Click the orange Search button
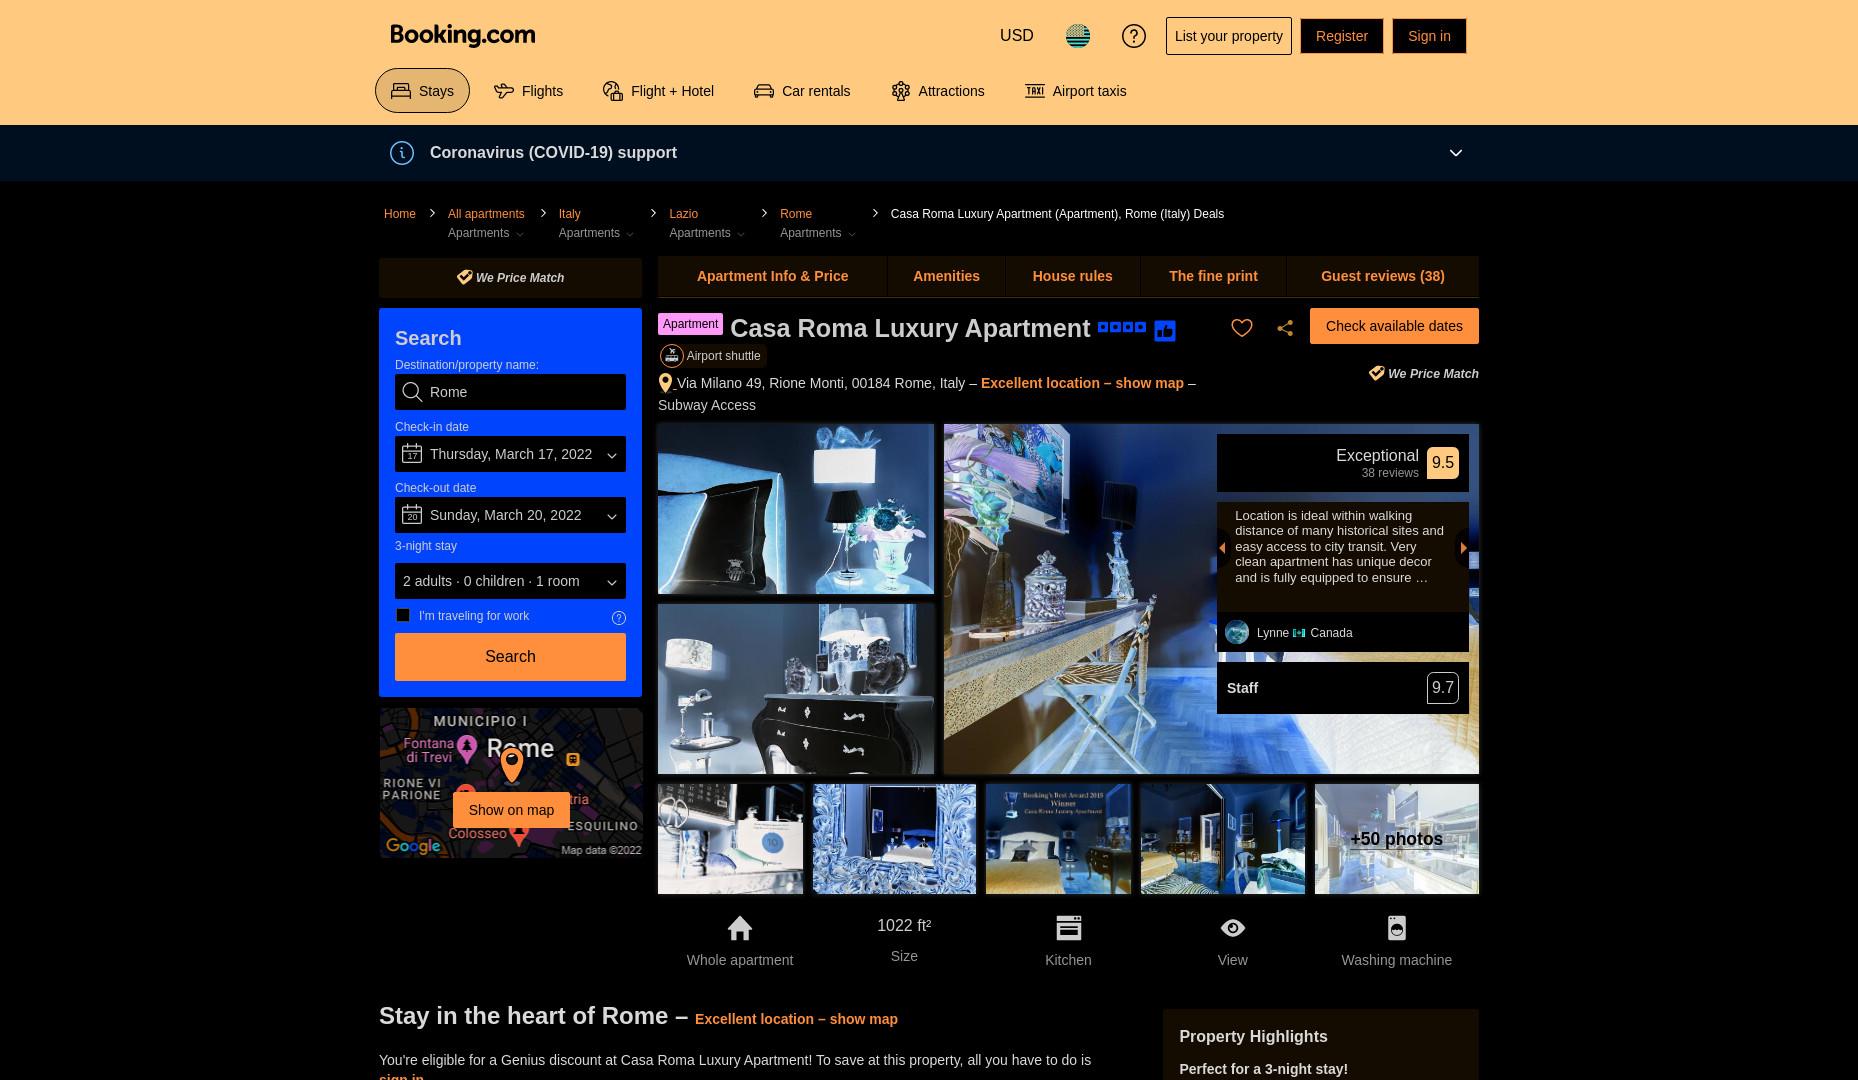The image size is (1858, 1080). (x=510, y=657)
